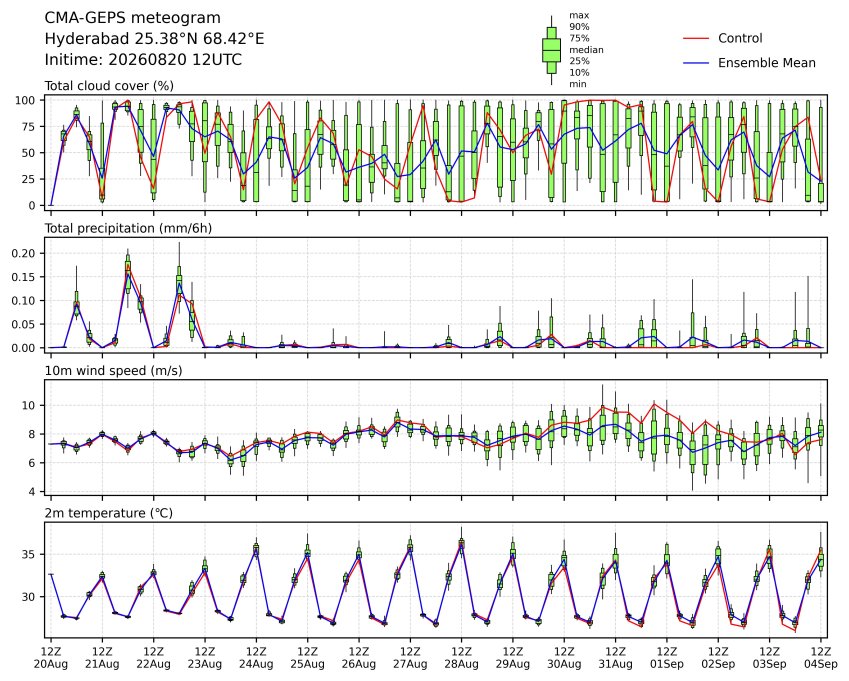Click the median label in the legend
Viewport: 849px width, 681px height.
(x=586, y=50)
